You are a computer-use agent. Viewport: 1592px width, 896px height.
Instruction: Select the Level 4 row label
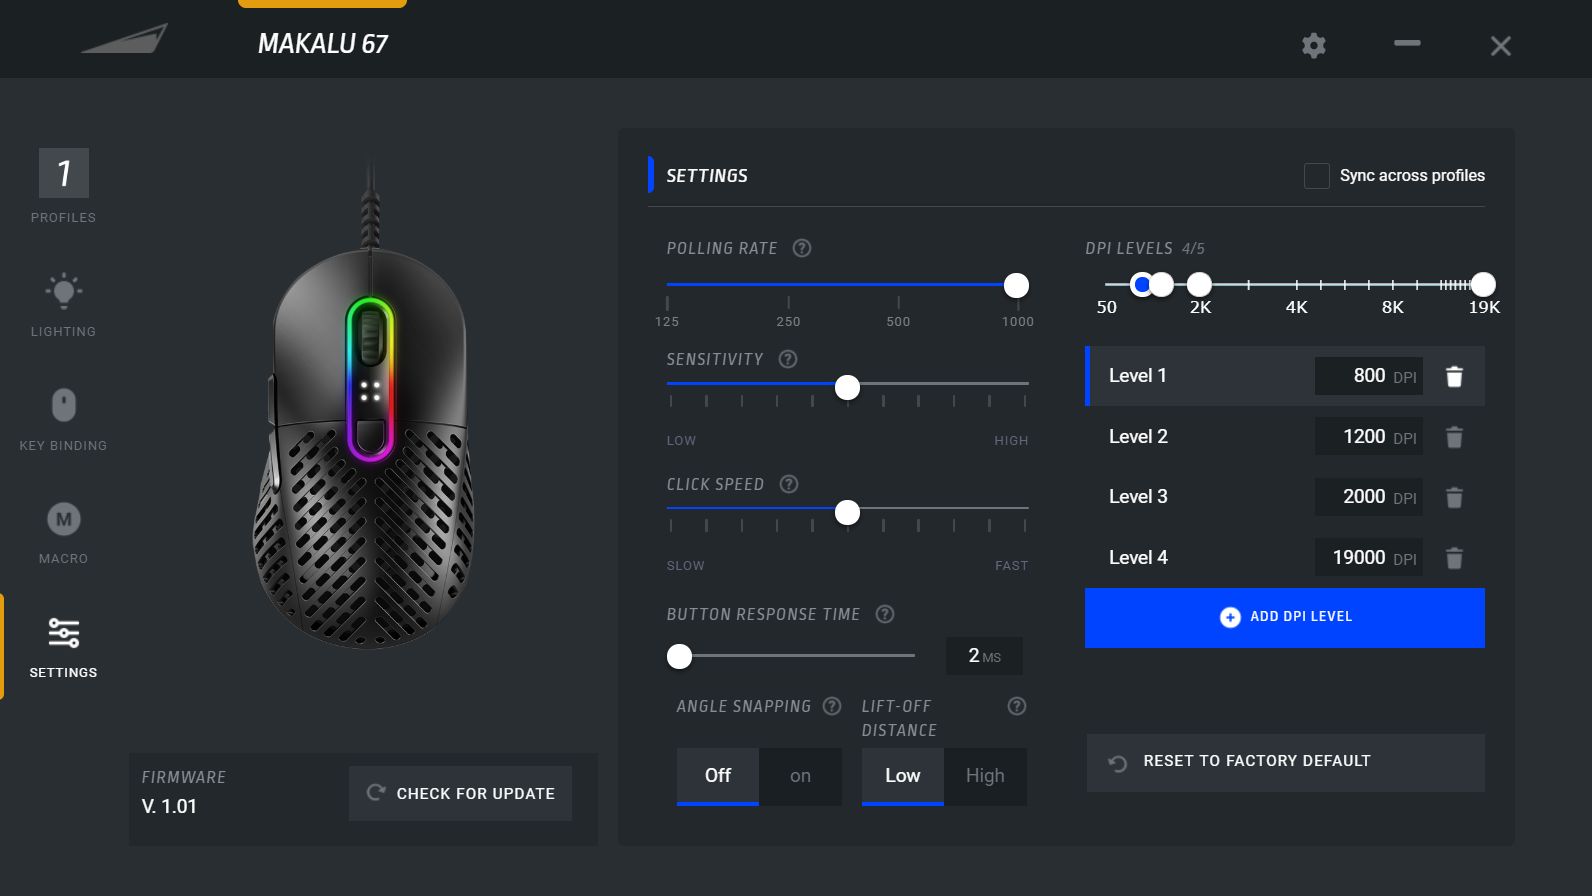1138,558
